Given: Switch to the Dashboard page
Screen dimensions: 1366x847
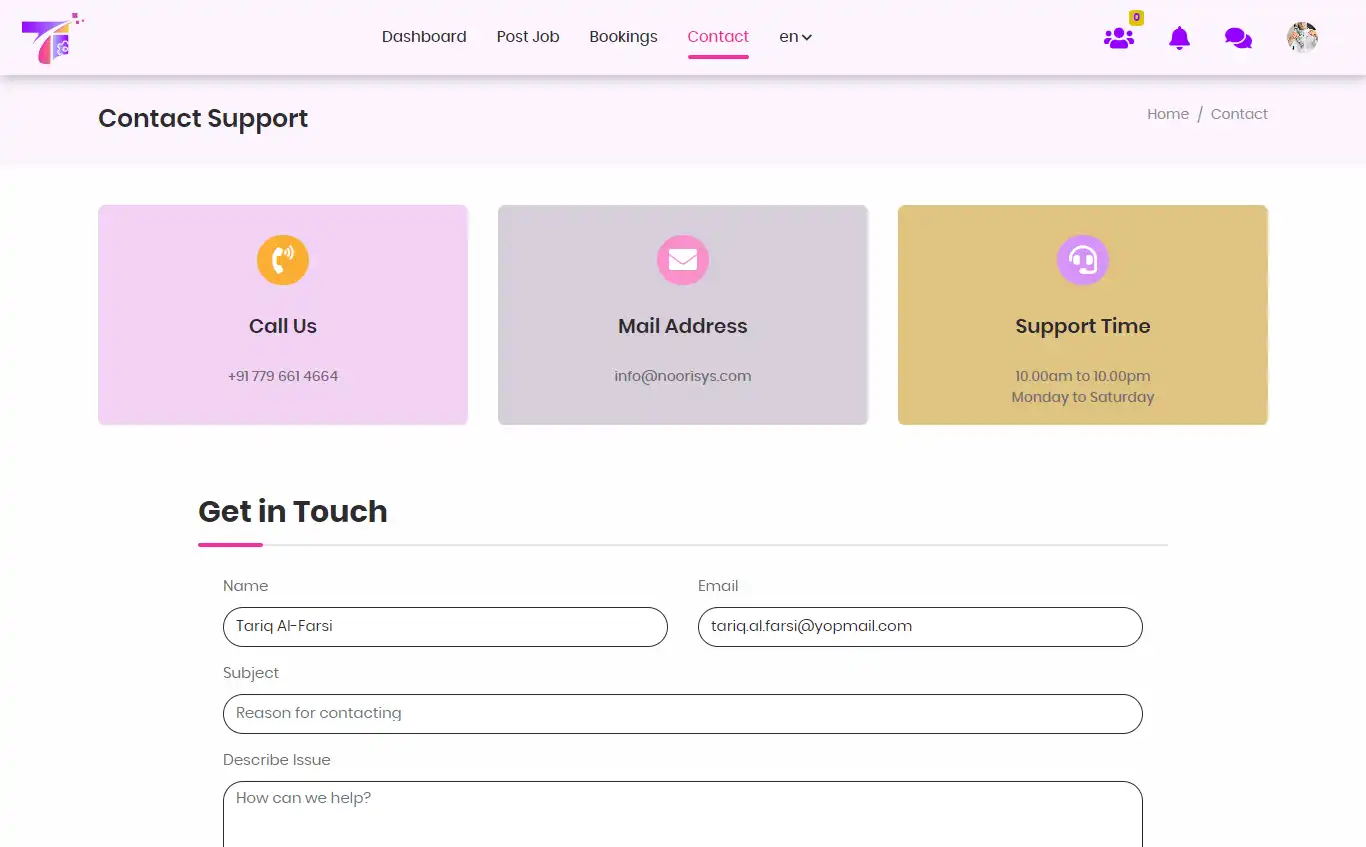Looking at the screenshot, I should click(424, 37).
